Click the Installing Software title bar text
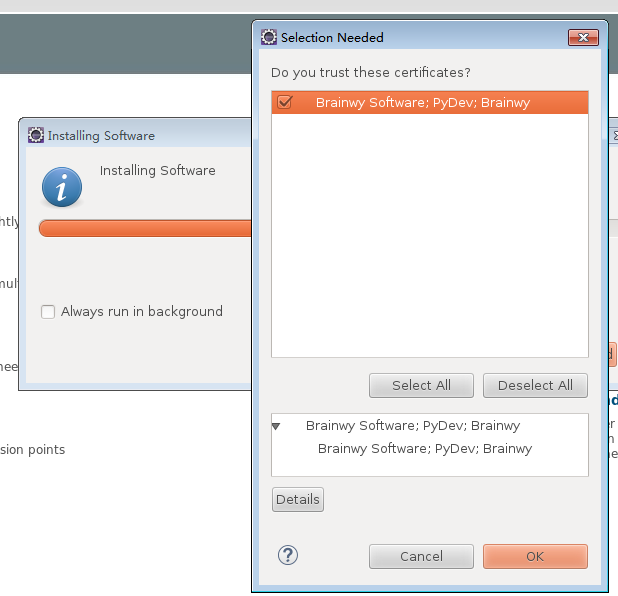Viewport: 618px width, 596px height. click(x=101, y=136)
